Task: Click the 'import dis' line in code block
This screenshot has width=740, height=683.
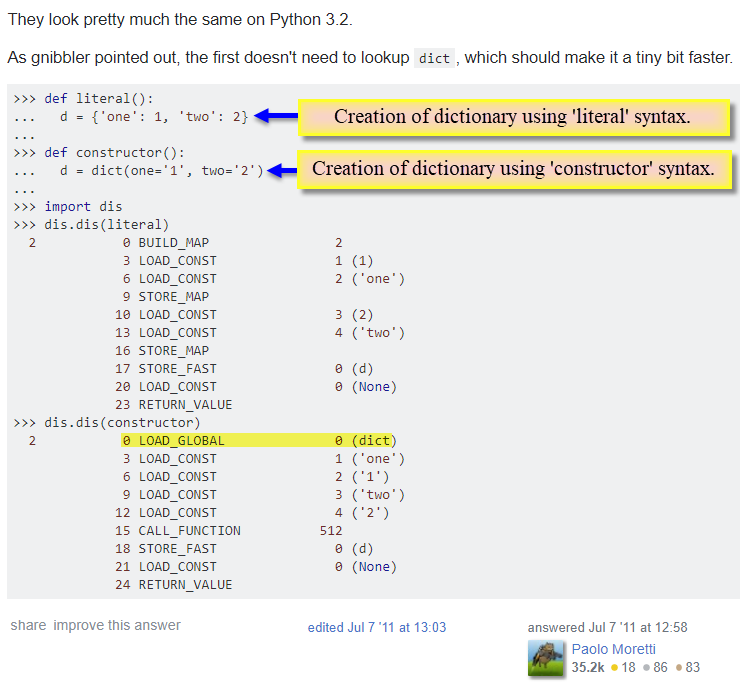Action: (x=83, y=207)
